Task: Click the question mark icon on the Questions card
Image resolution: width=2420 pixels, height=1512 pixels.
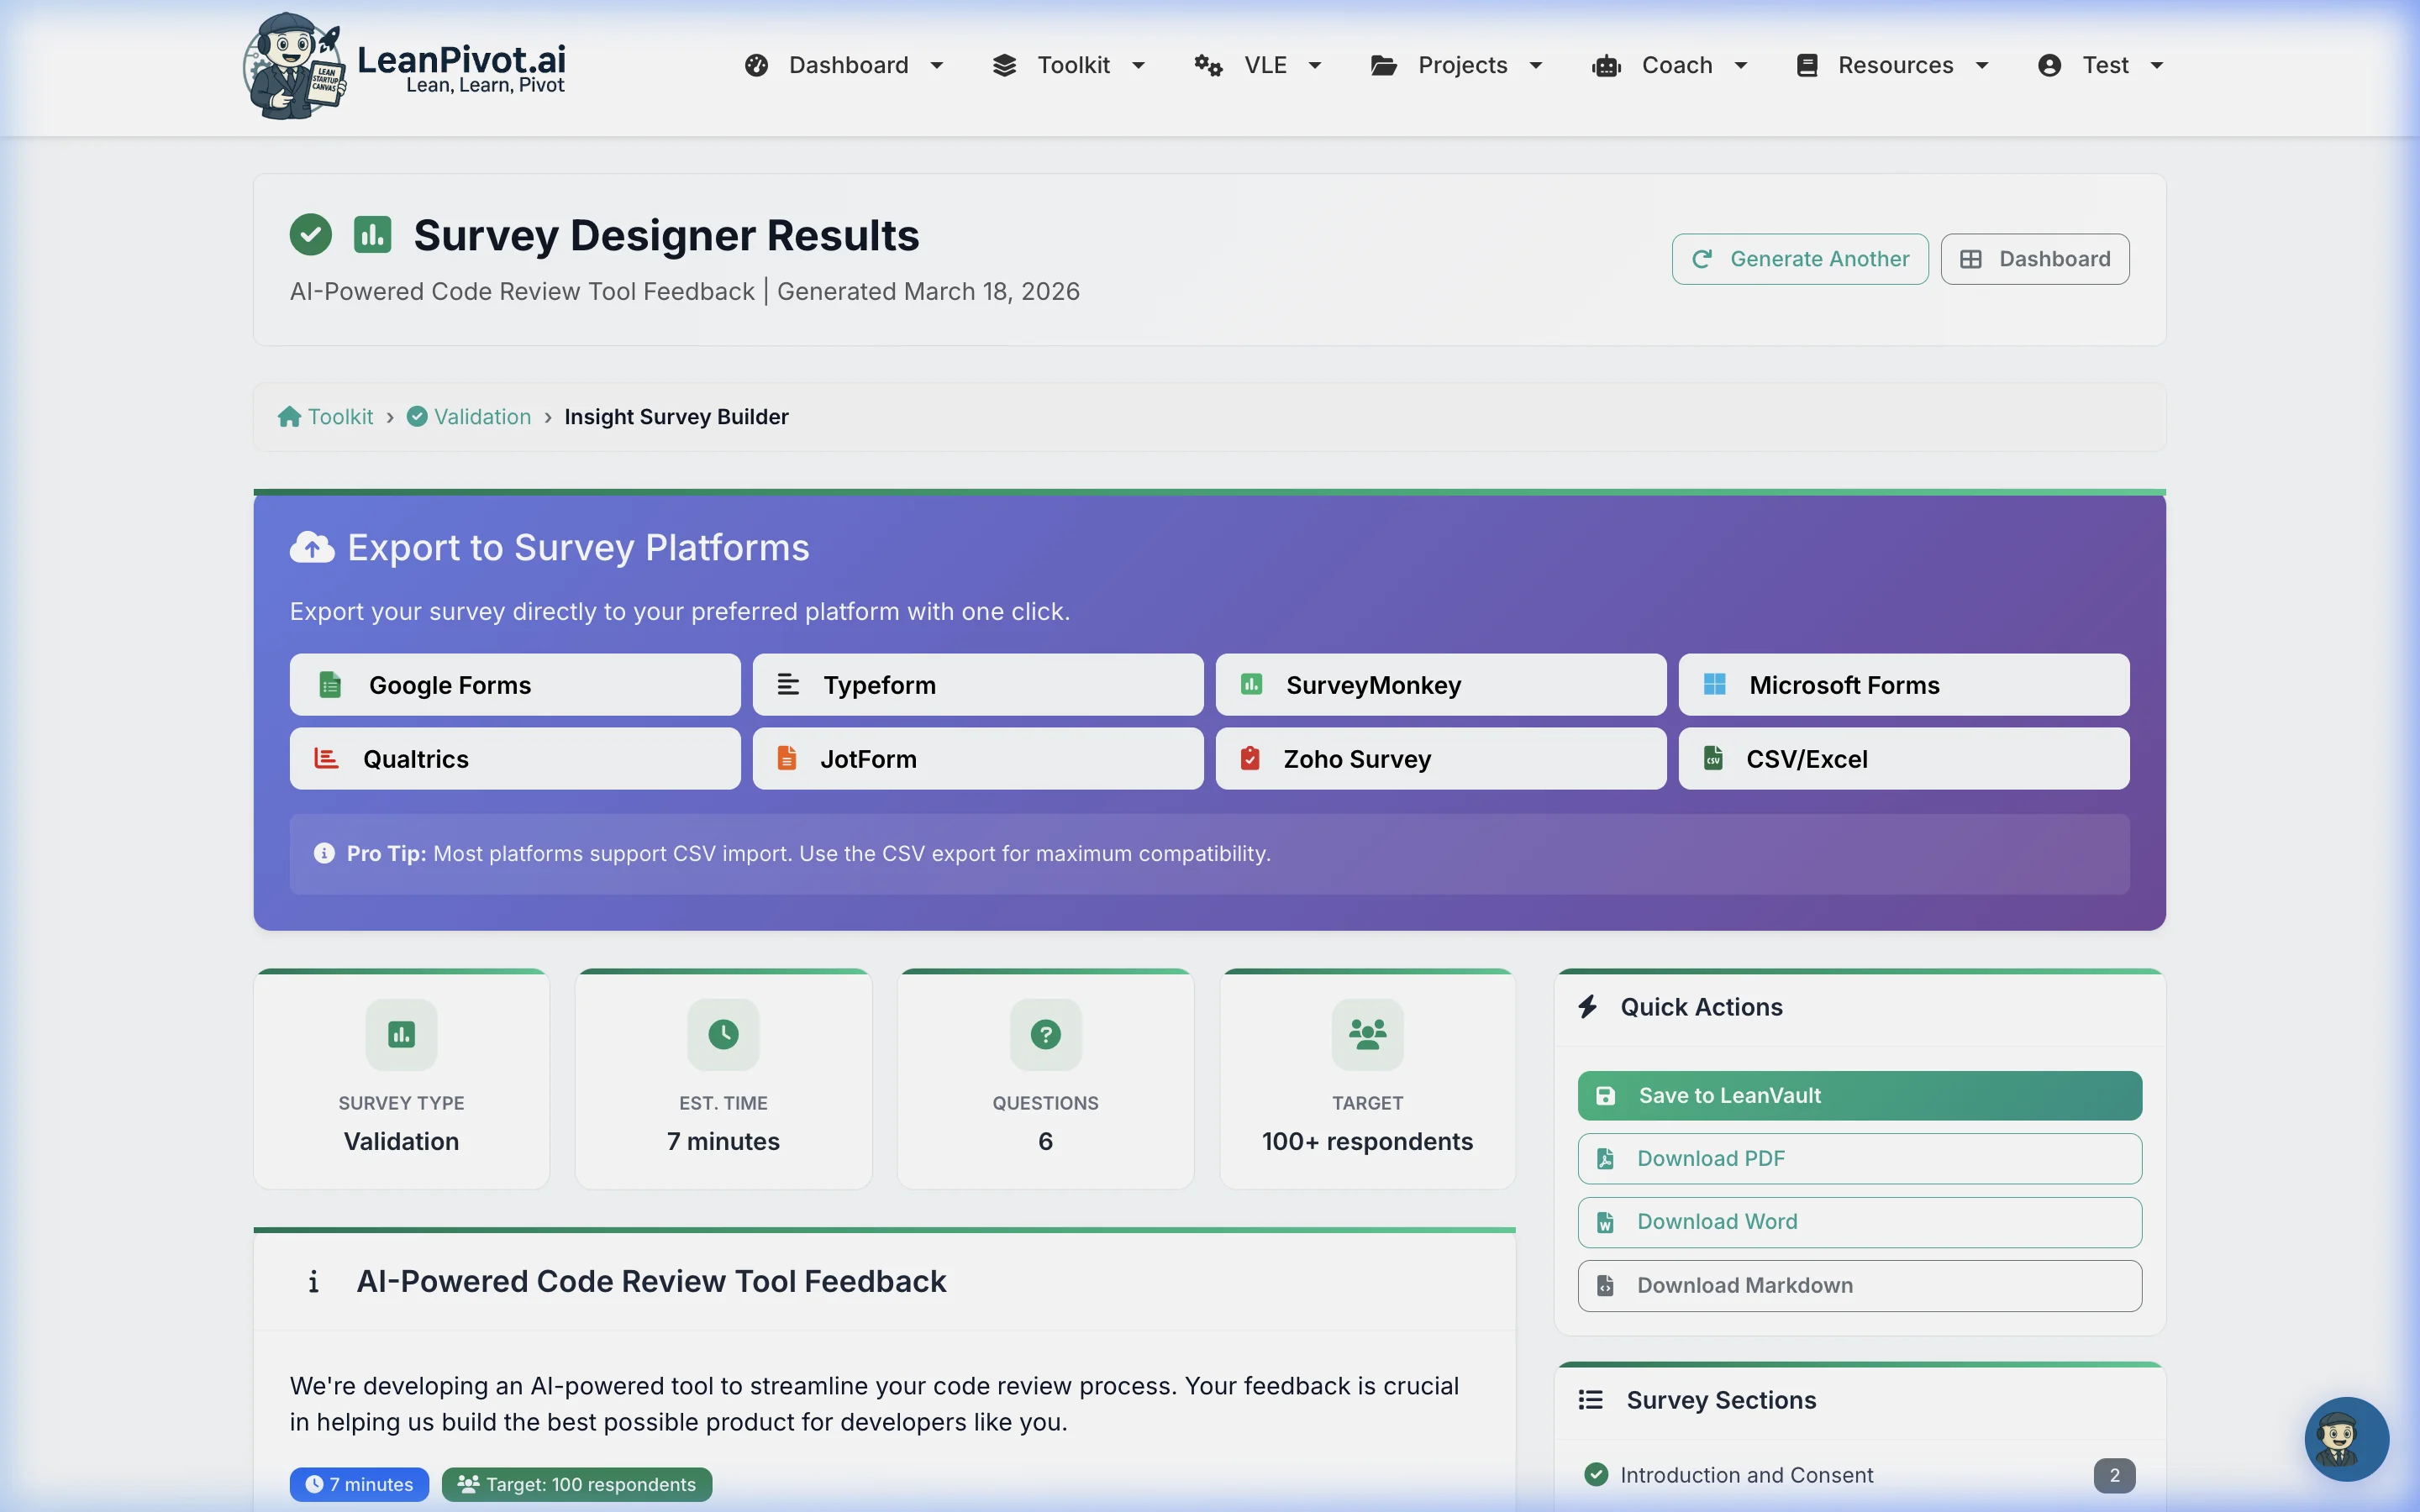Action: (1044, 1033)
